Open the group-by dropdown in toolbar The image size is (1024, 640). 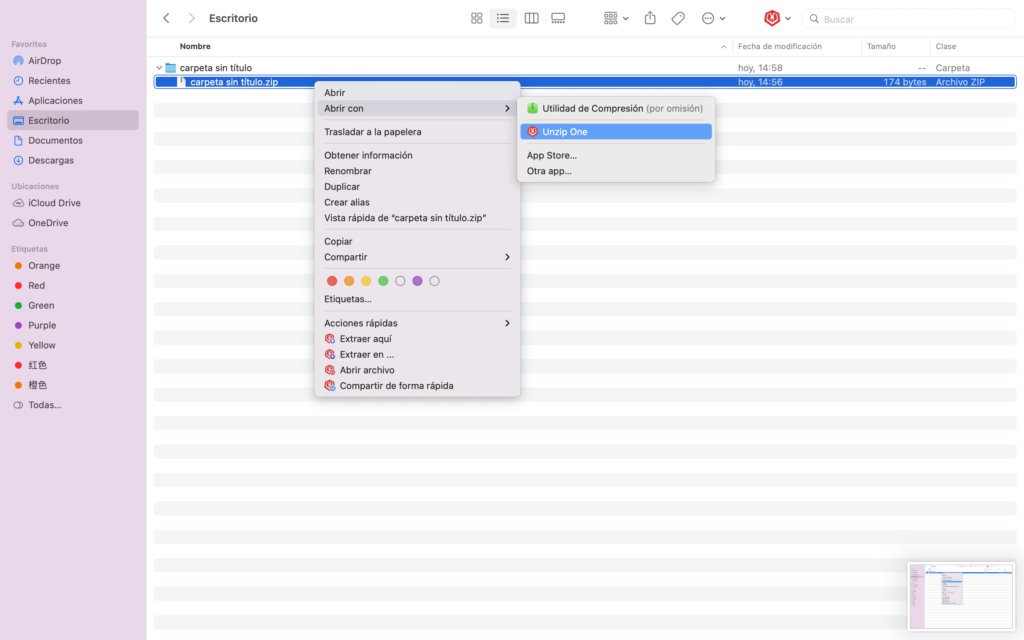tap(616, 18)
